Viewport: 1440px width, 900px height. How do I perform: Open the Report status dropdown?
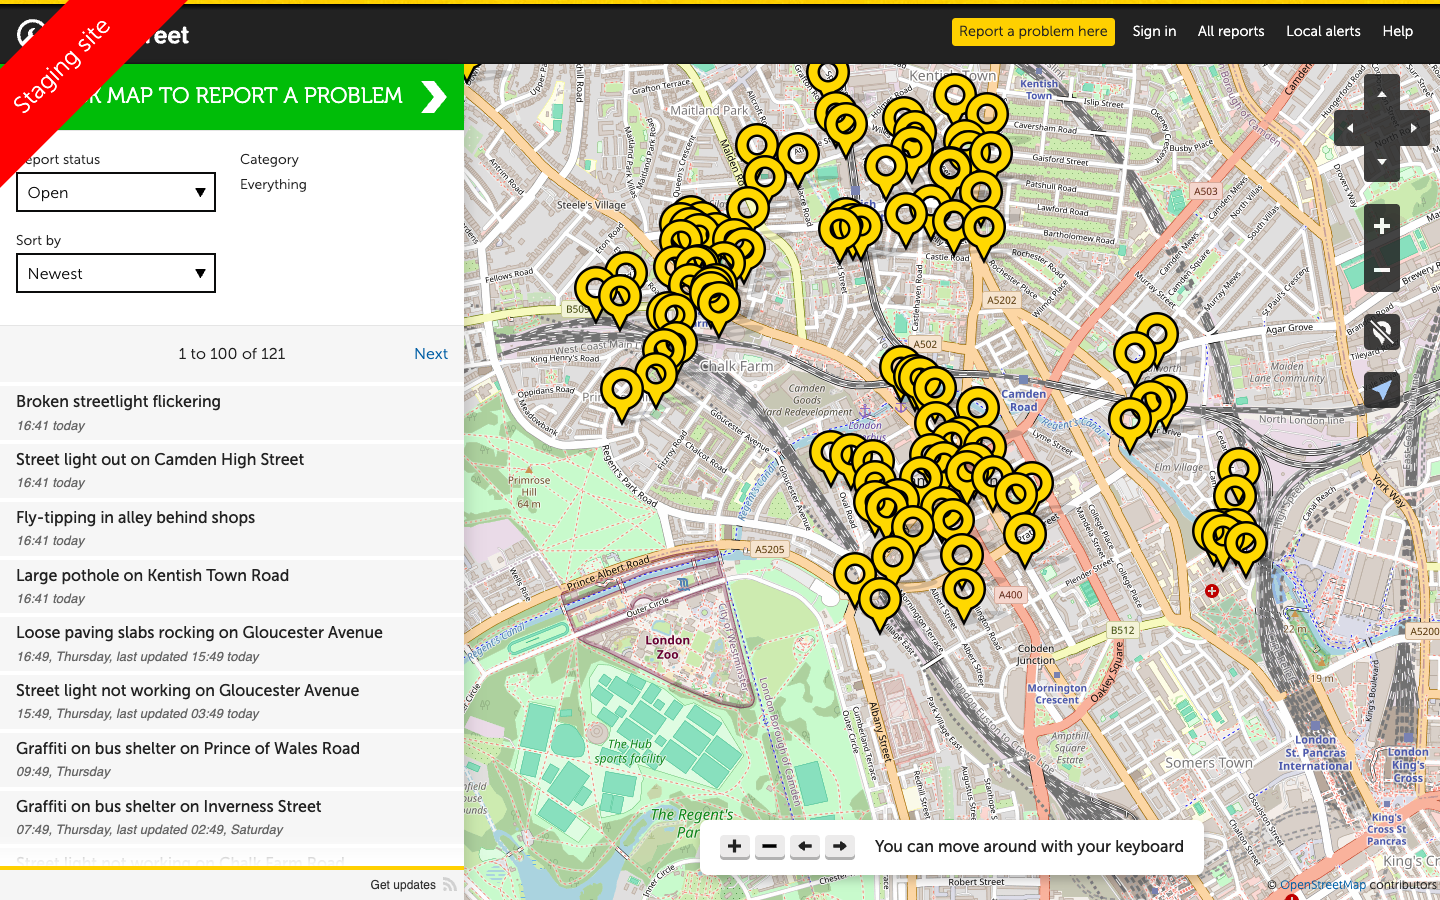coord(115,192)
